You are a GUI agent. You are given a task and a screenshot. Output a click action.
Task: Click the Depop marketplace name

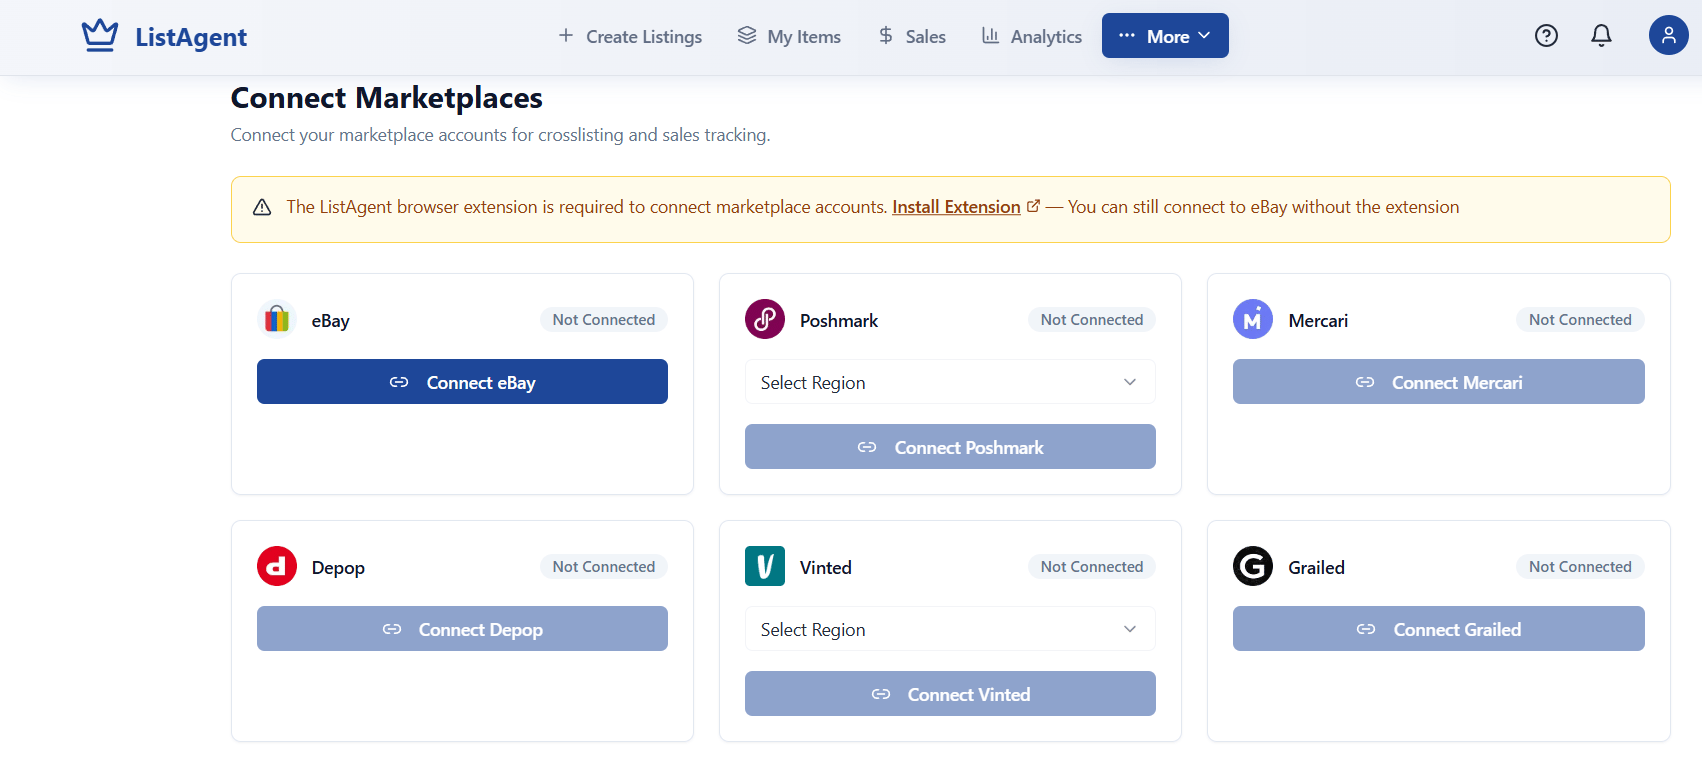click(x=338, y=568)
